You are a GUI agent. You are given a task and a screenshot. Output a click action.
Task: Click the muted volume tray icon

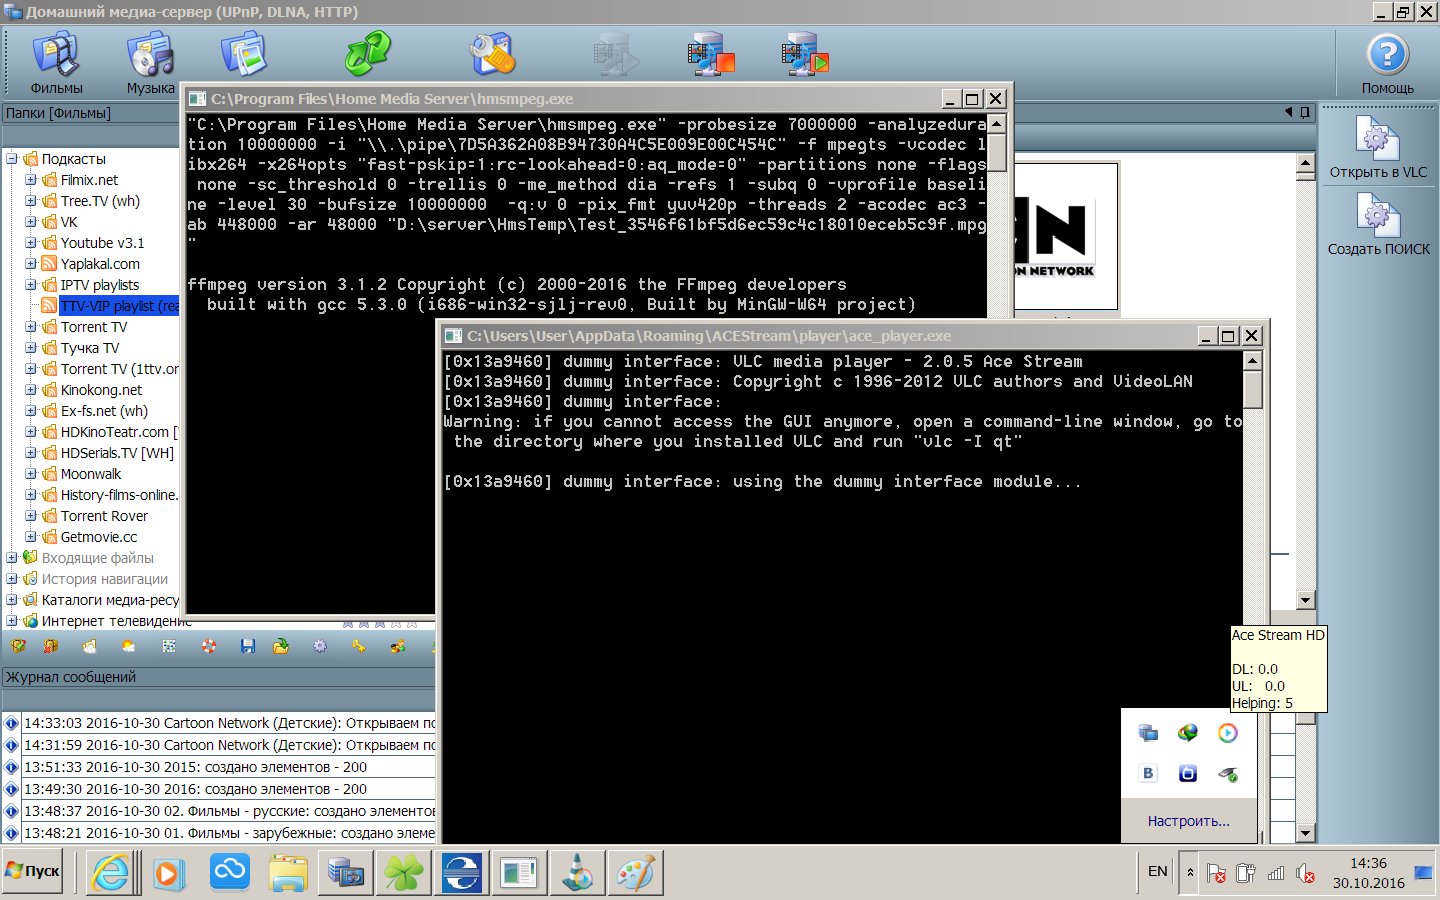coord(1305,873)
